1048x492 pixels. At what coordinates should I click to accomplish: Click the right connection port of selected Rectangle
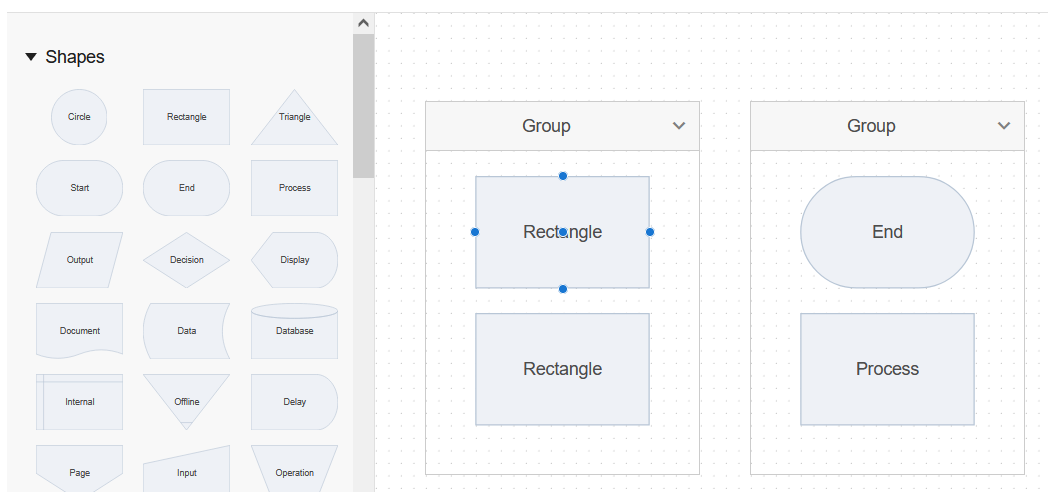click(x=650, y=232)
